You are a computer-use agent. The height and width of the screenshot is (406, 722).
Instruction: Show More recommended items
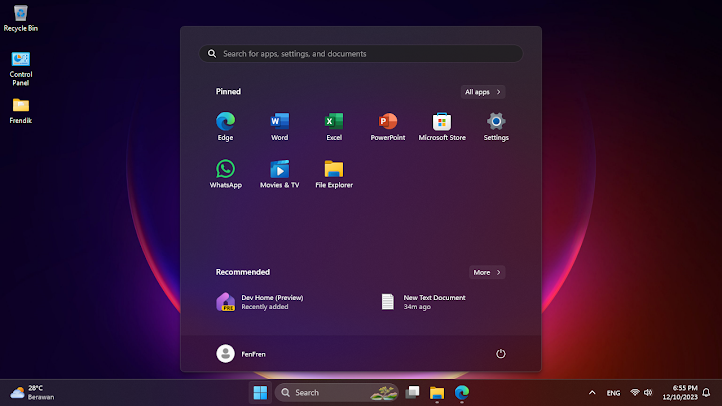click(x=487, y=273)
